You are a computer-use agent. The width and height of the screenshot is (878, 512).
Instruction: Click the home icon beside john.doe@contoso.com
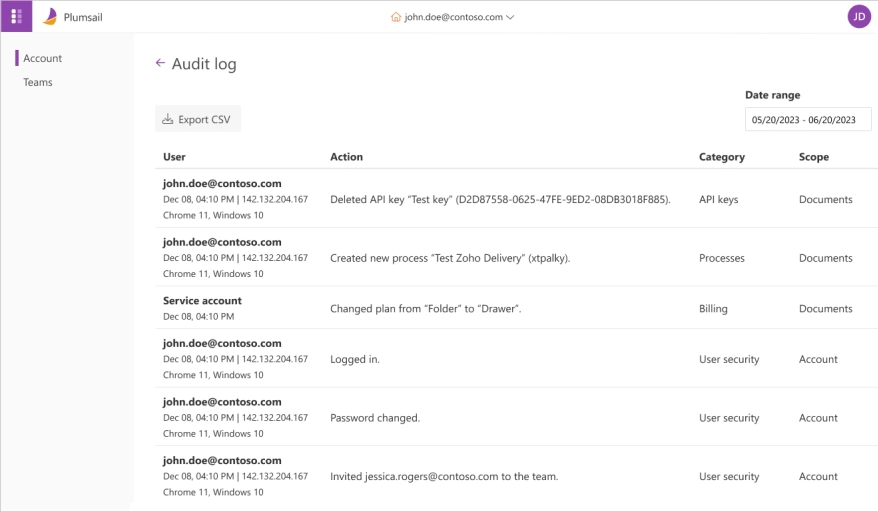(x=396, y=17)
